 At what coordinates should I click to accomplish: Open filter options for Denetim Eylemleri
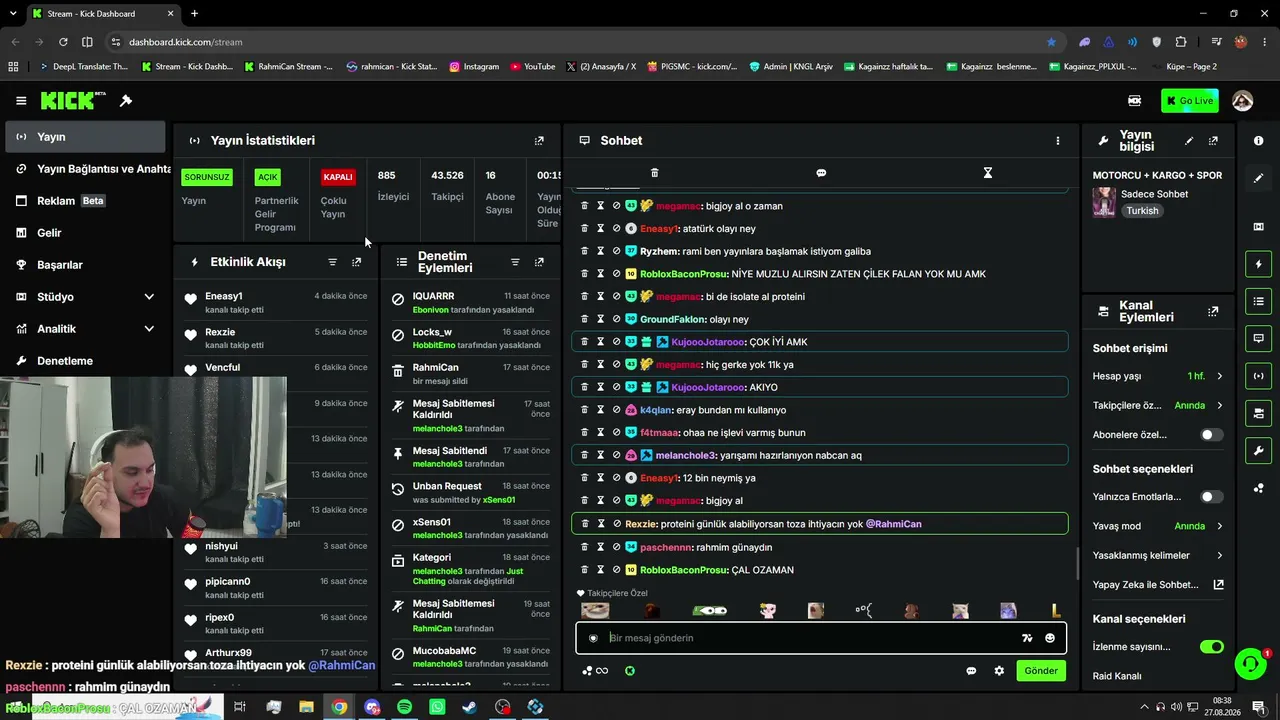point(515,262)
